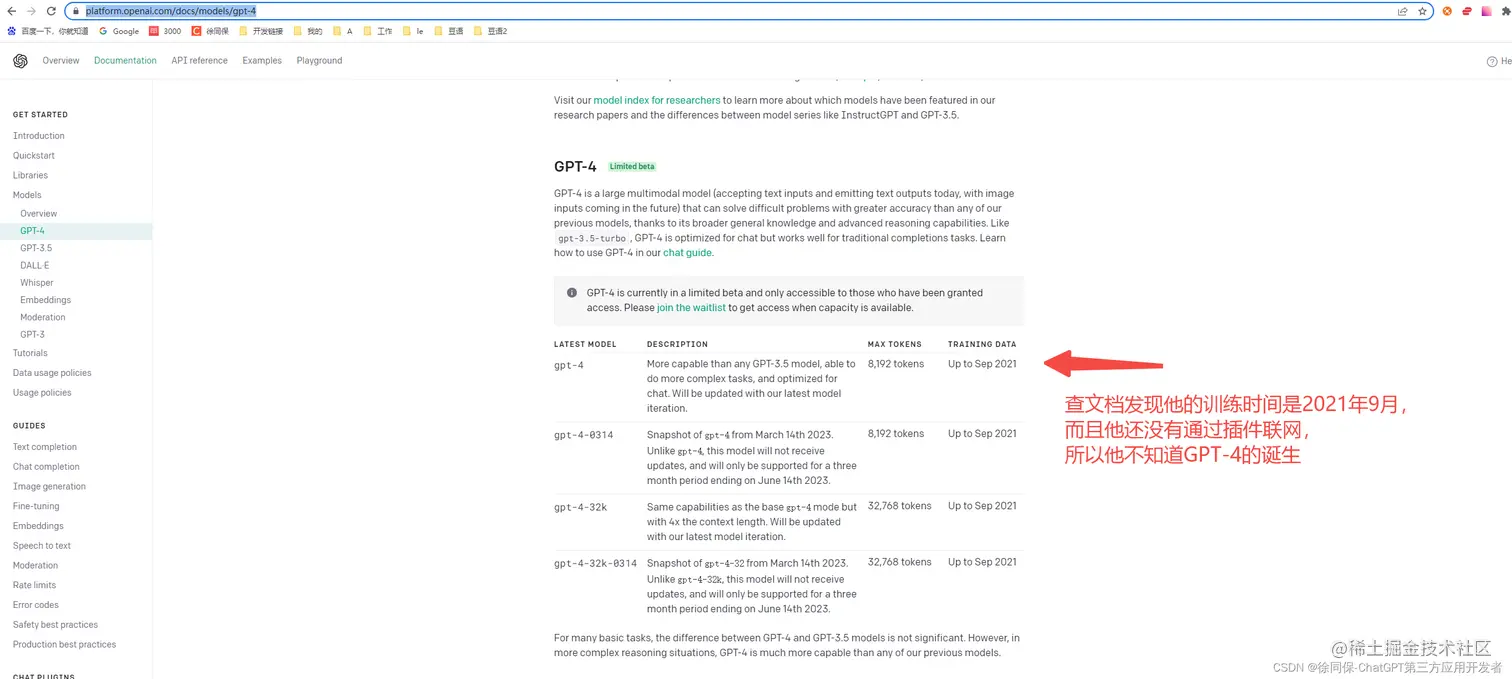
Task: Select GPT-3.5 in the sidebar
Action: click(36, 248)
